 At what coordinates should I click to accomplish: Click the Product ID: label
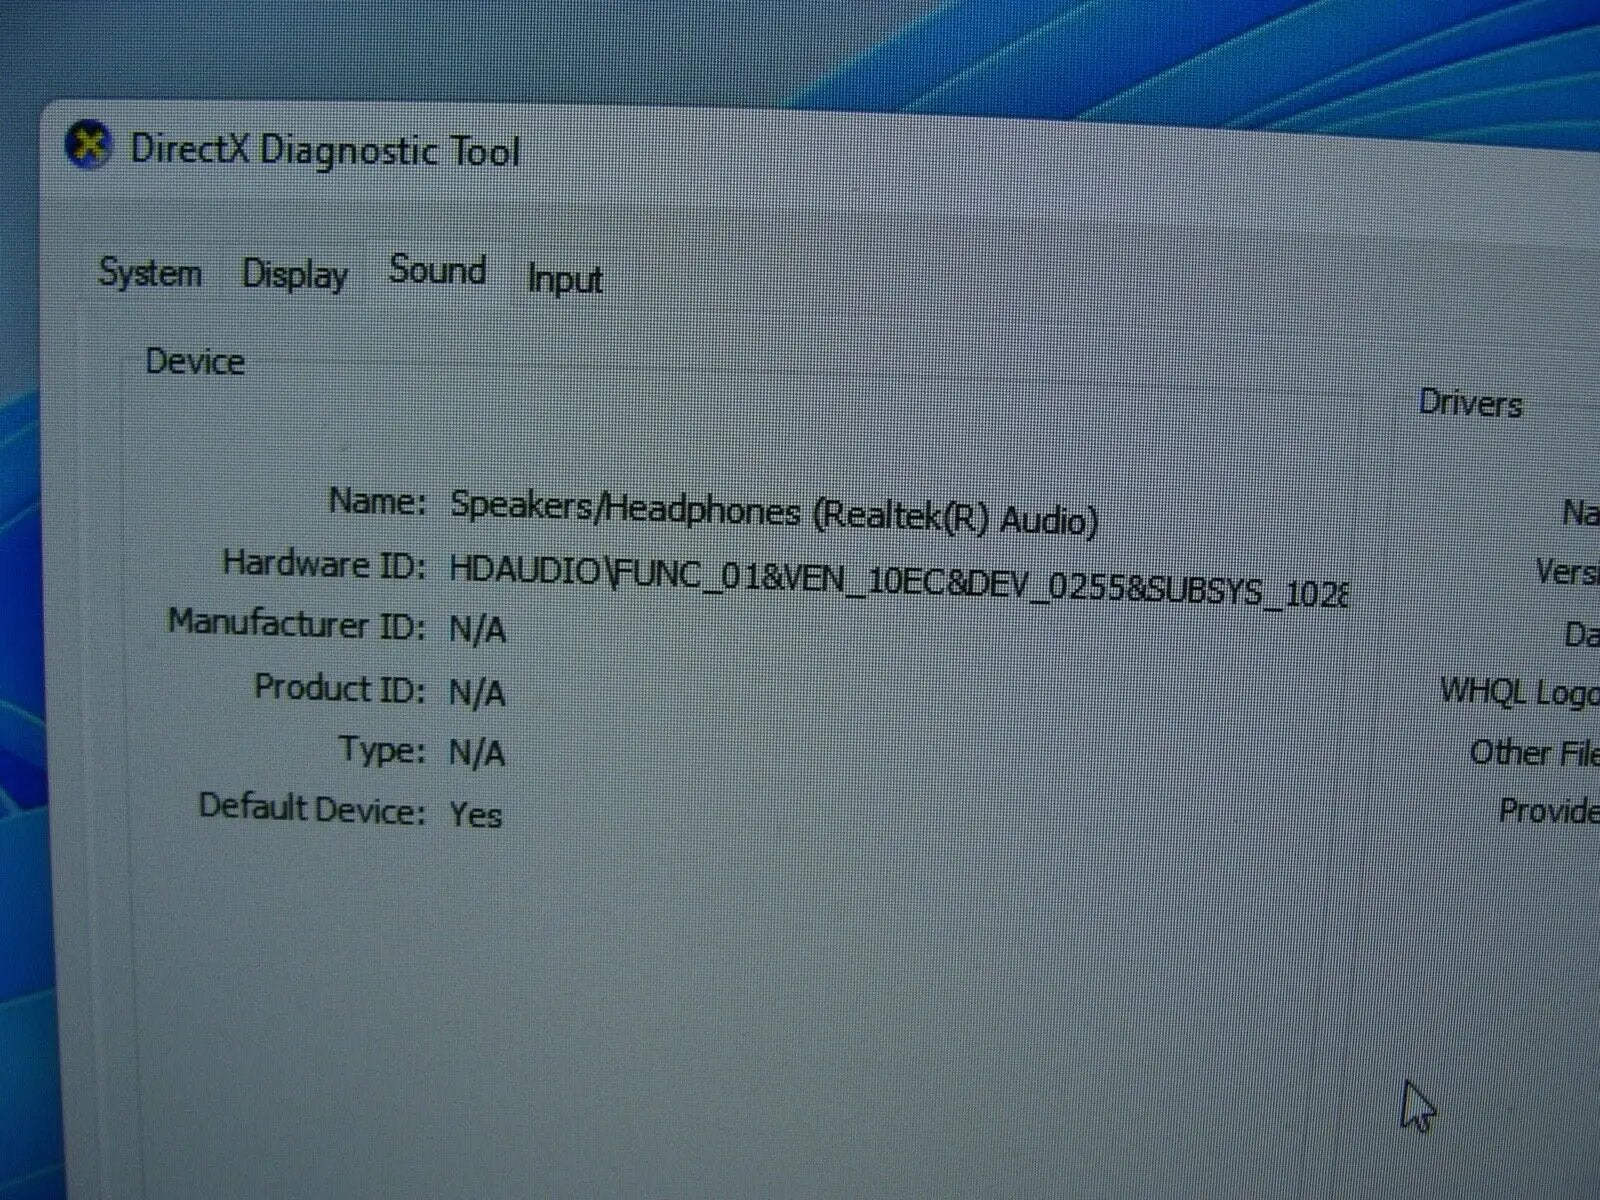339,687
